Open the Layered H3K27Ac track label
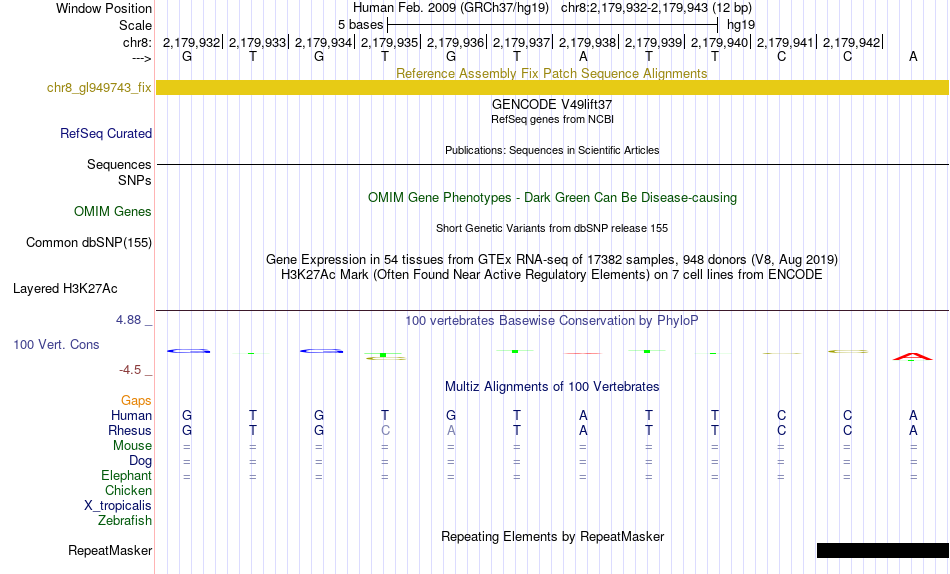The image size is (950, 574). [65, 289]
